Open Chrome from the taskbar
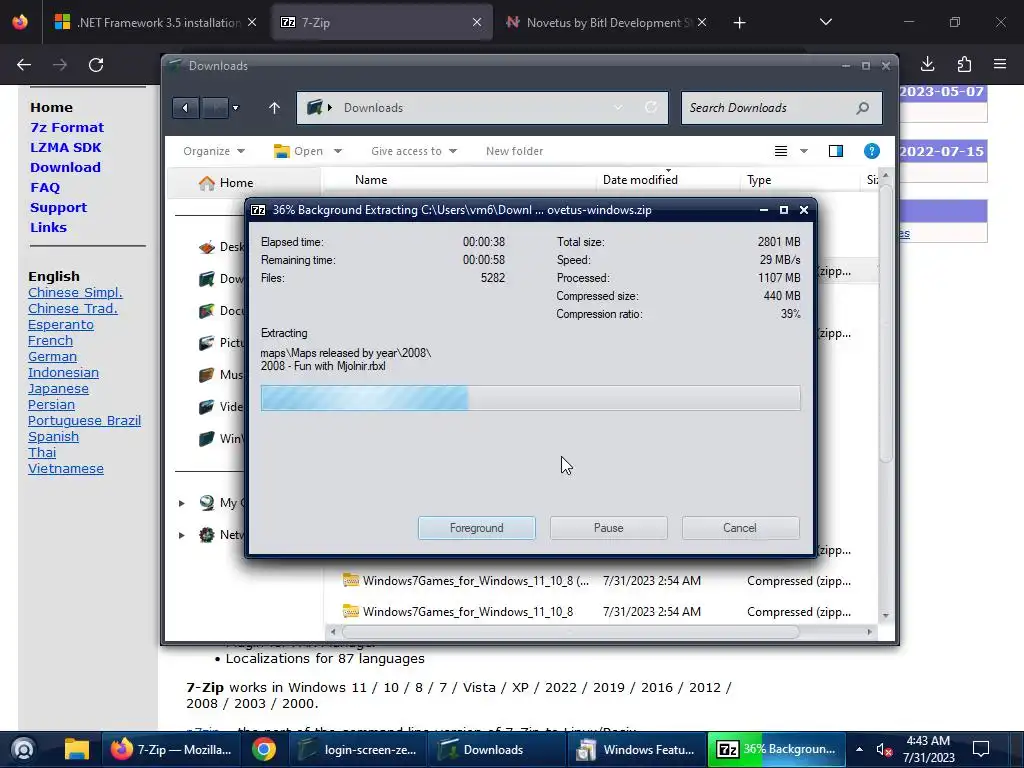 pos(264,749)
